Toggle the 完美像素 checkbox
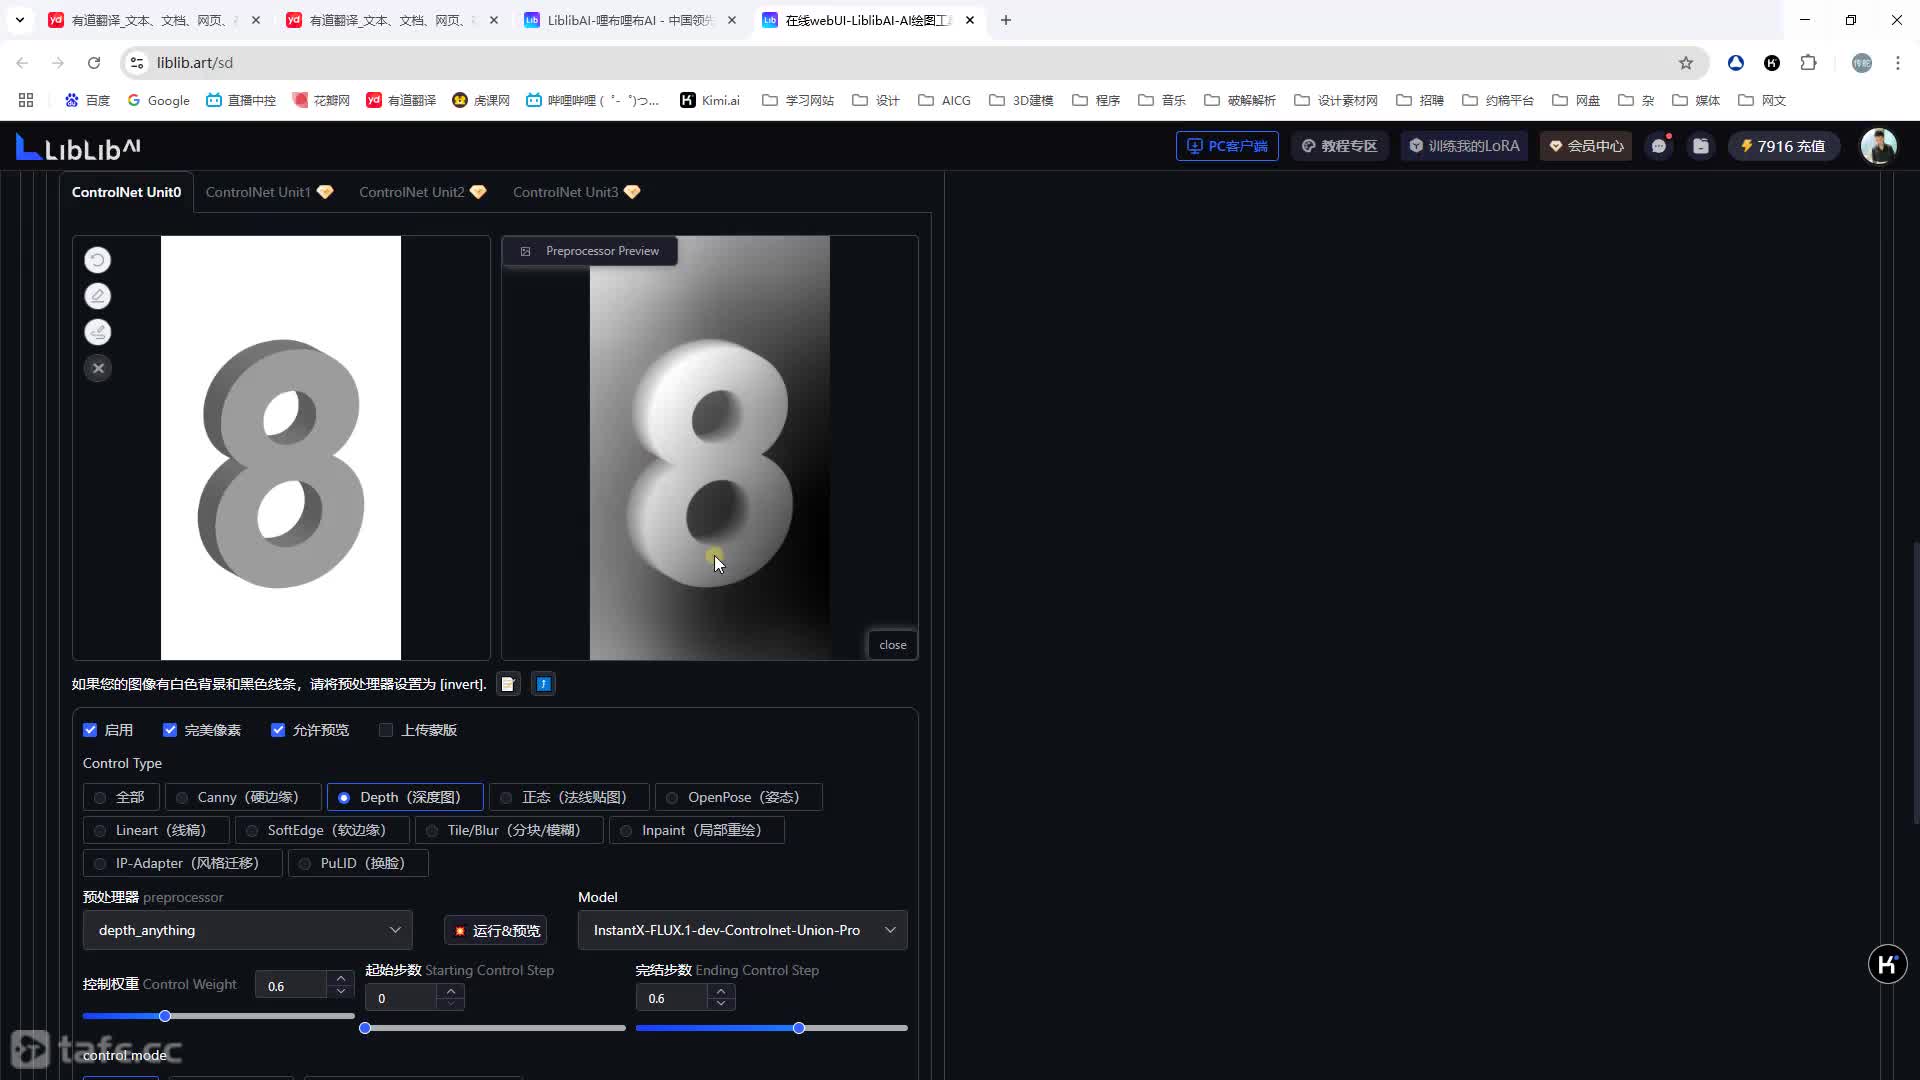1920x1080 pixels. tap(170, 730)
